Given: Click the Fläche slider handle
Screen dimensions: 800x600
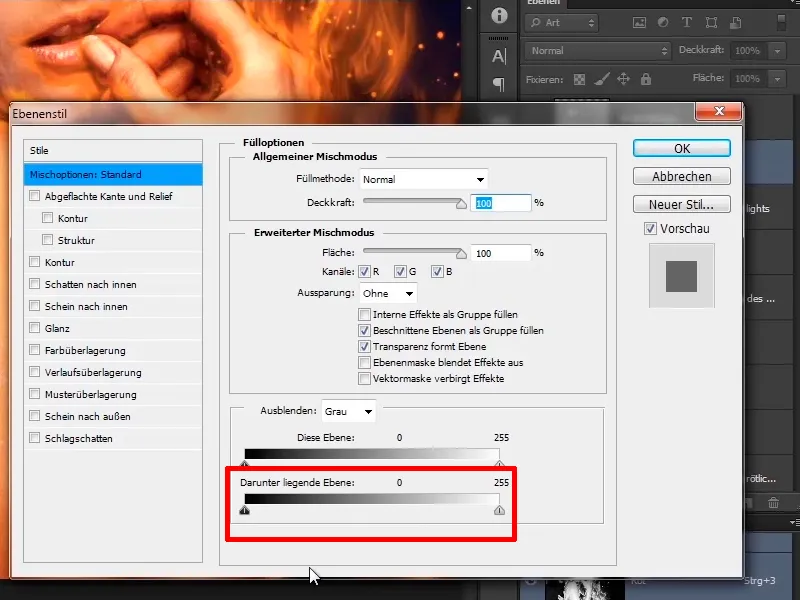Looking at the screenshot, I should click(x=461, y=254).
